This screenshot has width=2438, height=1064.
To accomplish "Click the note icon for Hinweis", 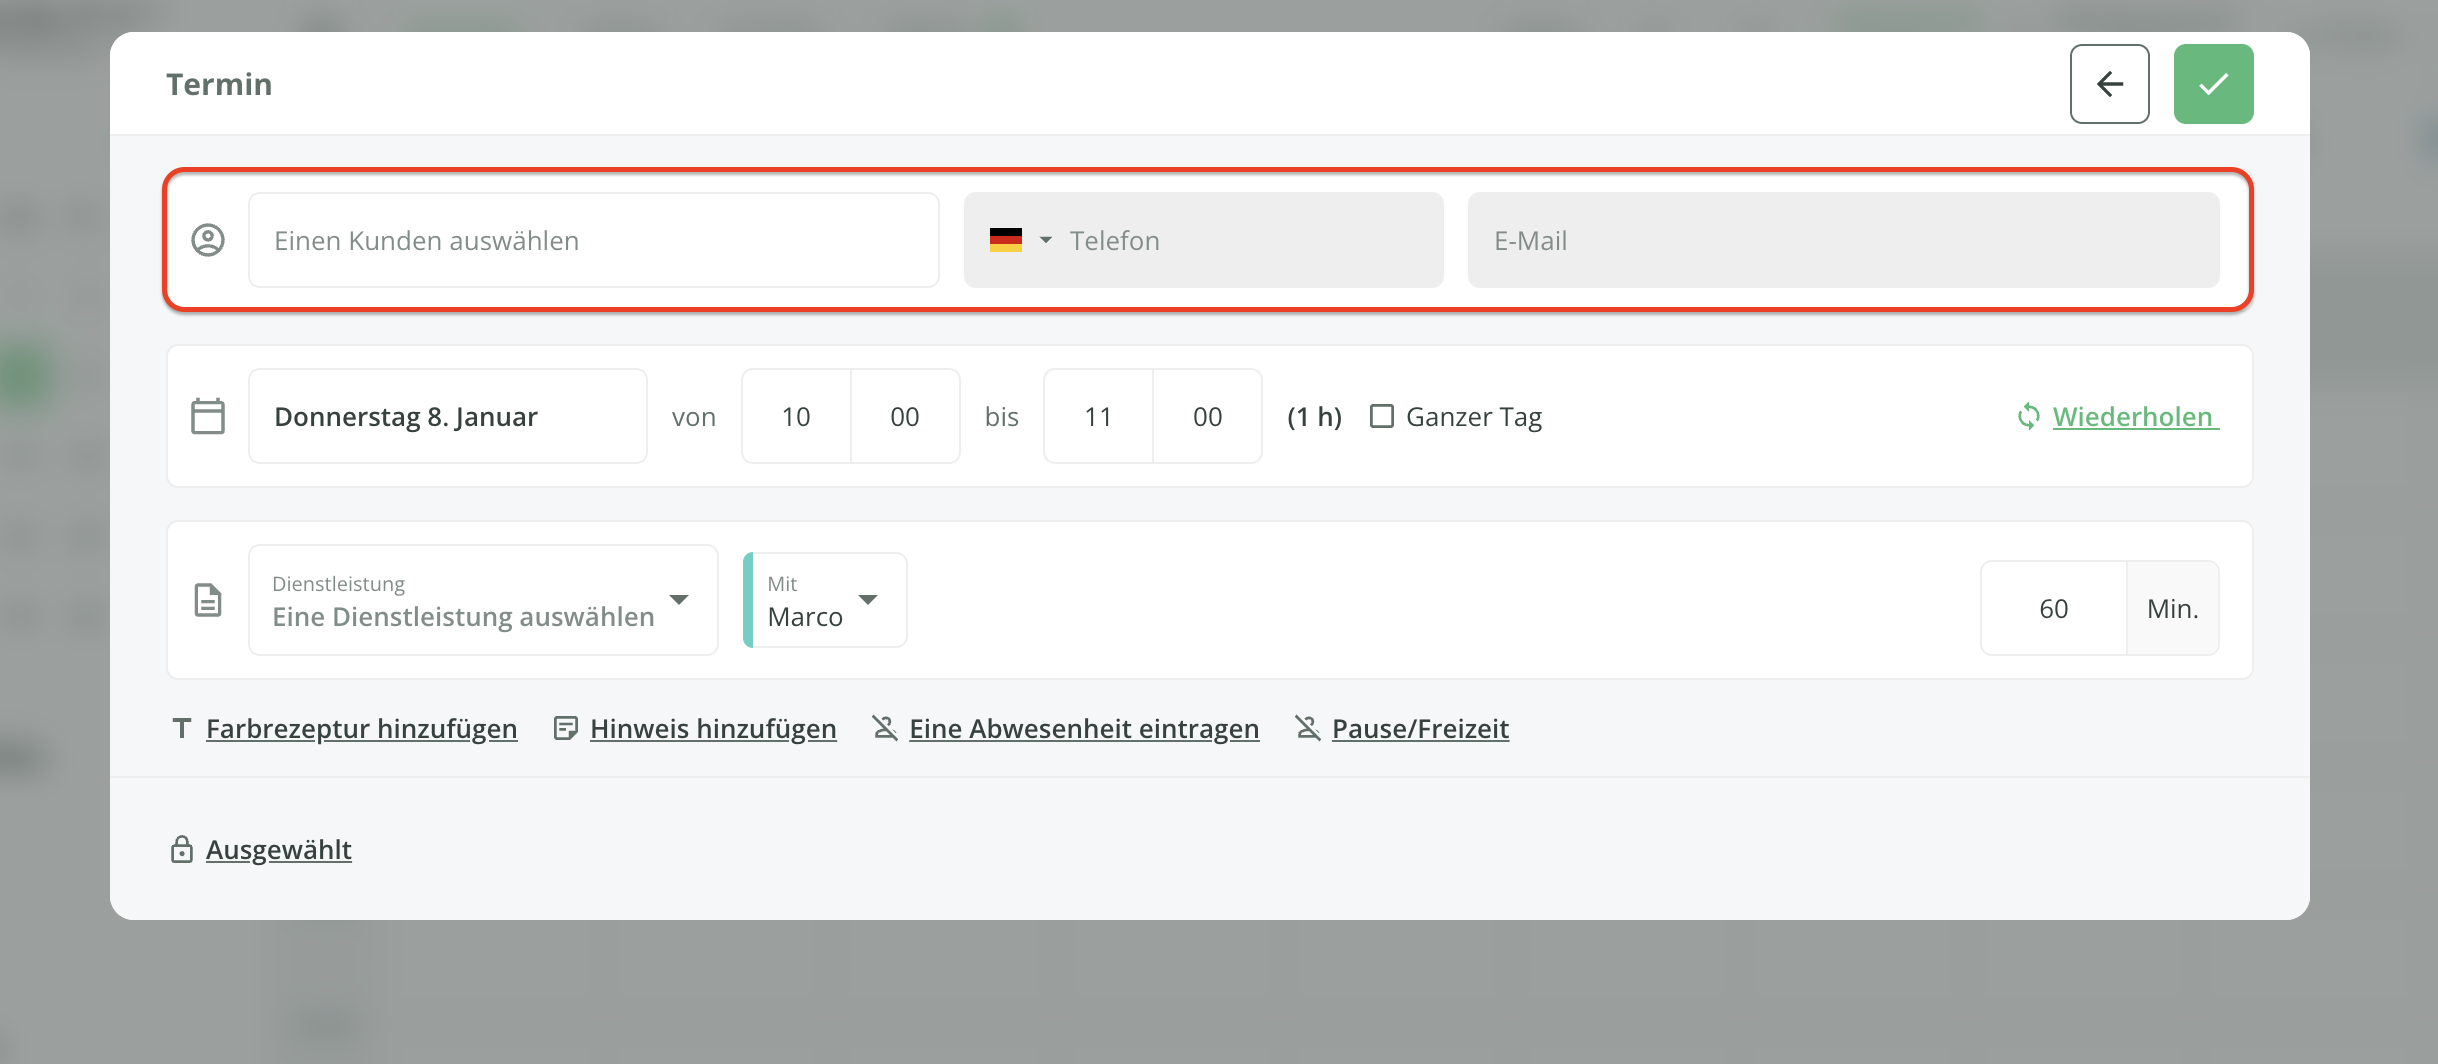I will pos(565,728).
